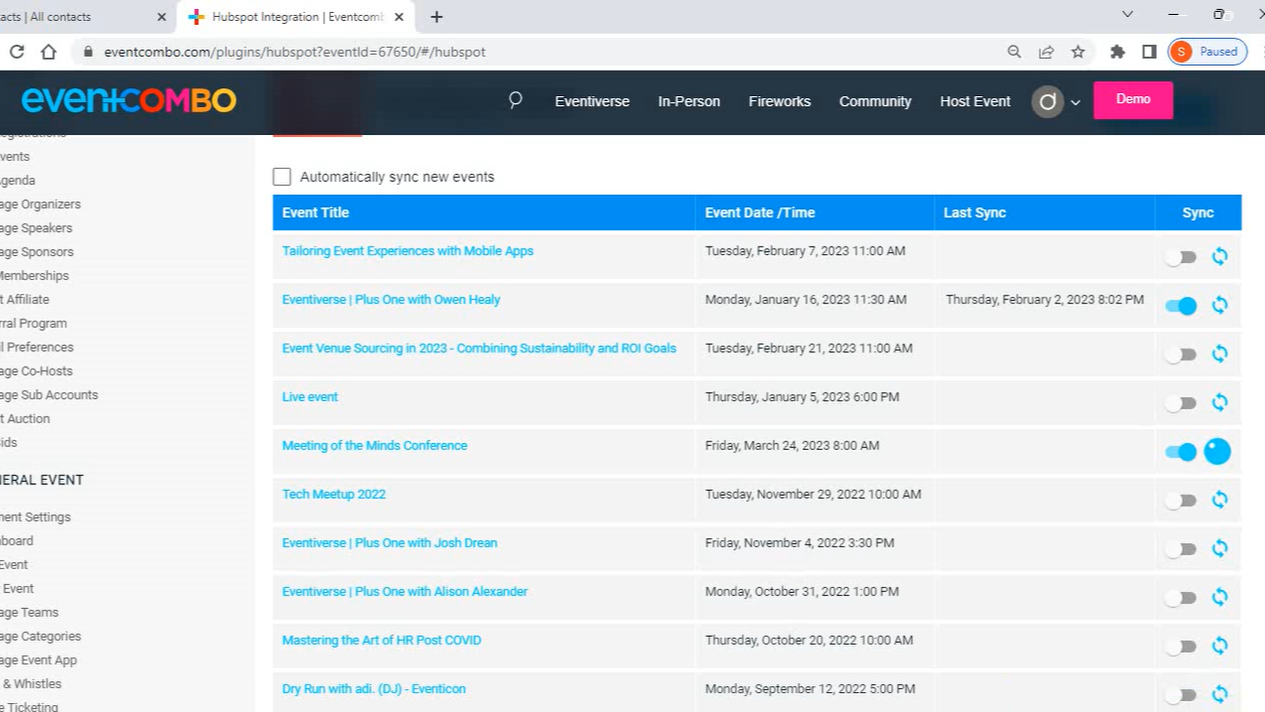Viewport: 1265px width, 712px height.
Task: Click sync refresh icon for Live event
Action: 1219,402
